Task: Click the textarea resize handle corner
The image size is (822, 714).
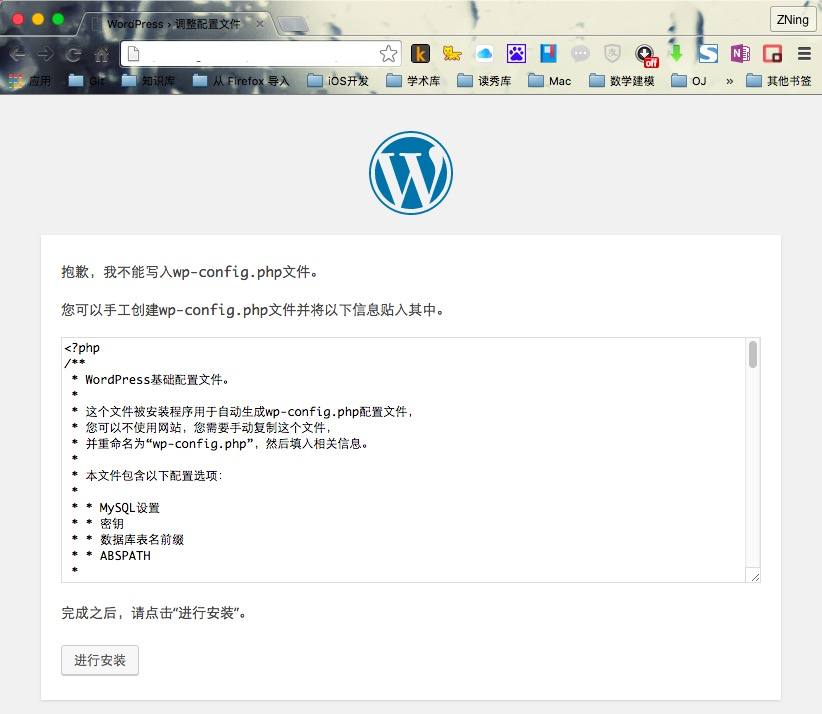Action: click(x=755, y=577)
